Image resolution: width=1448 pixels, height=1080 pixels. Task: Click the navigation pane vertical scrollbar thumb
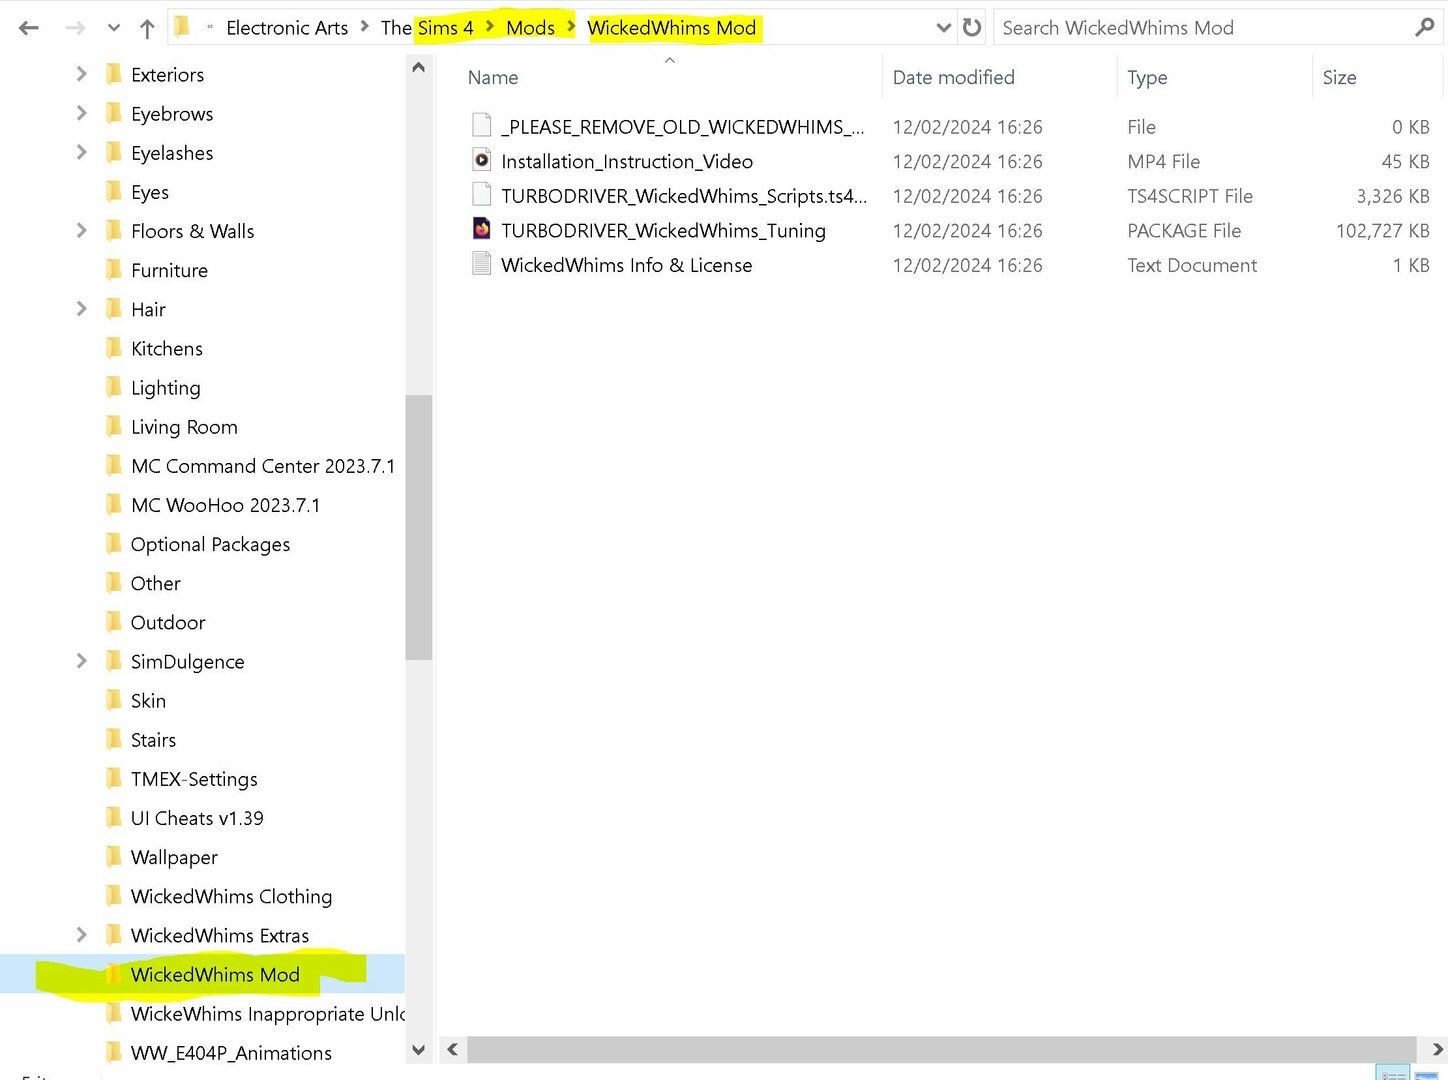[x=419, y=528]
